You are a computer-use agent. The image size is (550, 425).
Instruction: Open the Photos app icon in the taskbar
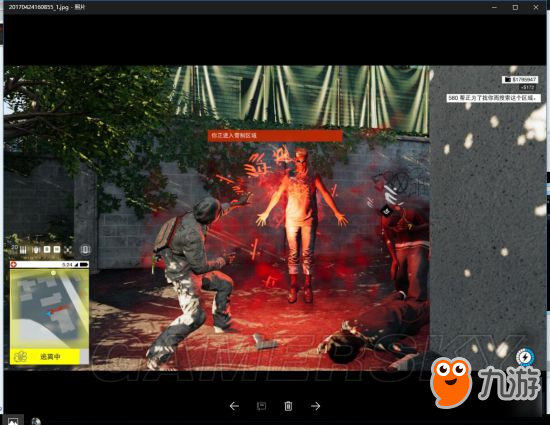[13, 420]
